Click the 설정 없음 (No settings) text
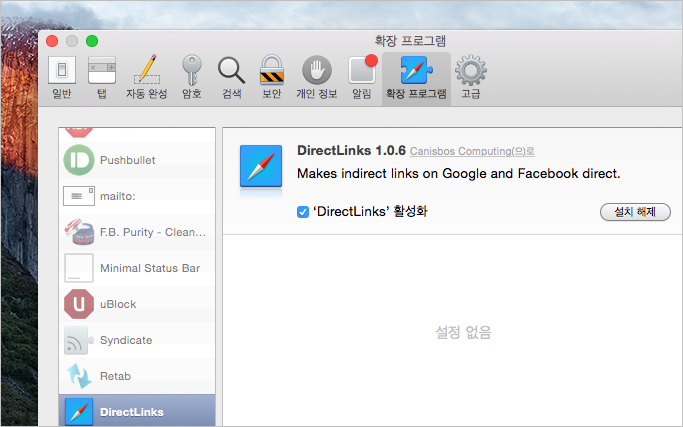The image size is (683, 427). pyautogui.click(x=463, y=332)
